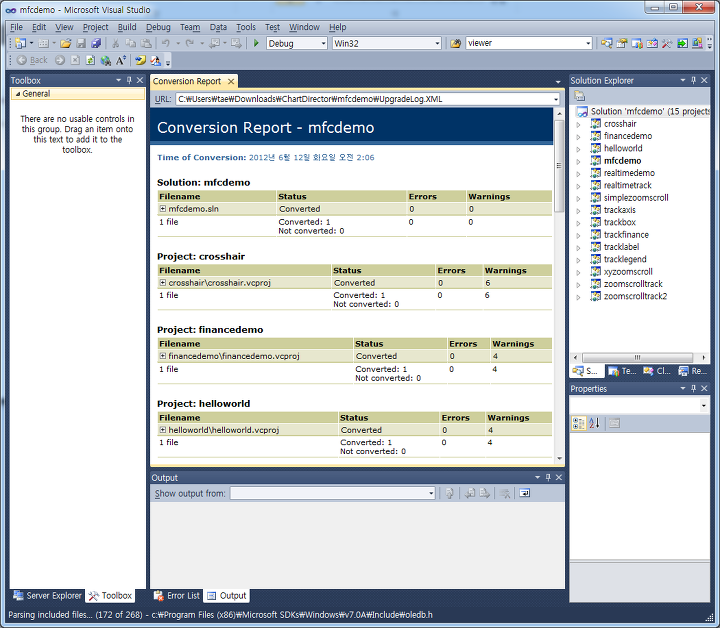Viewport: 720px width, 628px height.
Task: Toggle auto-hide pin on Solution Explorer
Action: [x=693, y=80]
